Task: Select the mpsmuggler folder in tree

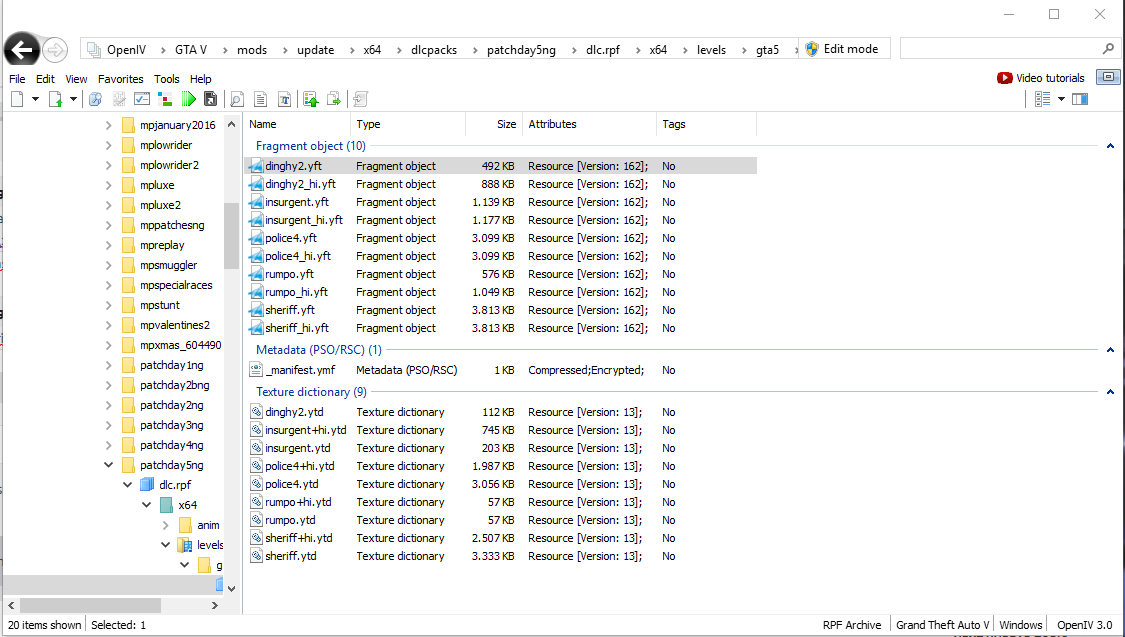Action: click(x=169, y=265)
